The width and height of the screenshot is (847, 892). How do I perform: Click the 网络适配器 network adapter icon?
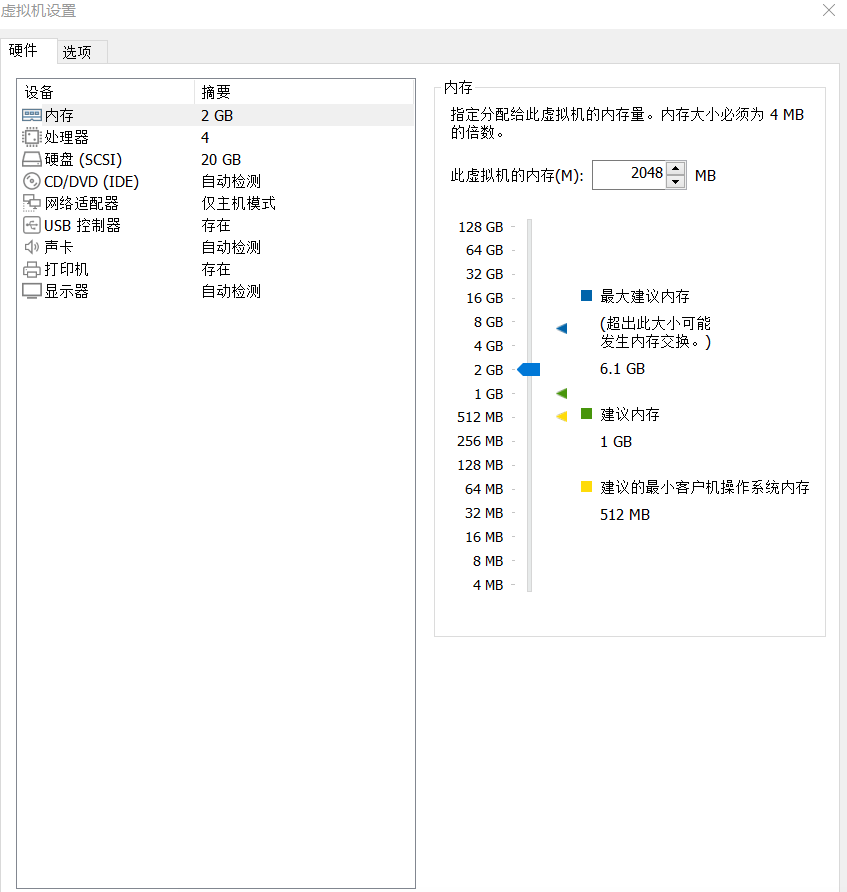coord(32,203)
